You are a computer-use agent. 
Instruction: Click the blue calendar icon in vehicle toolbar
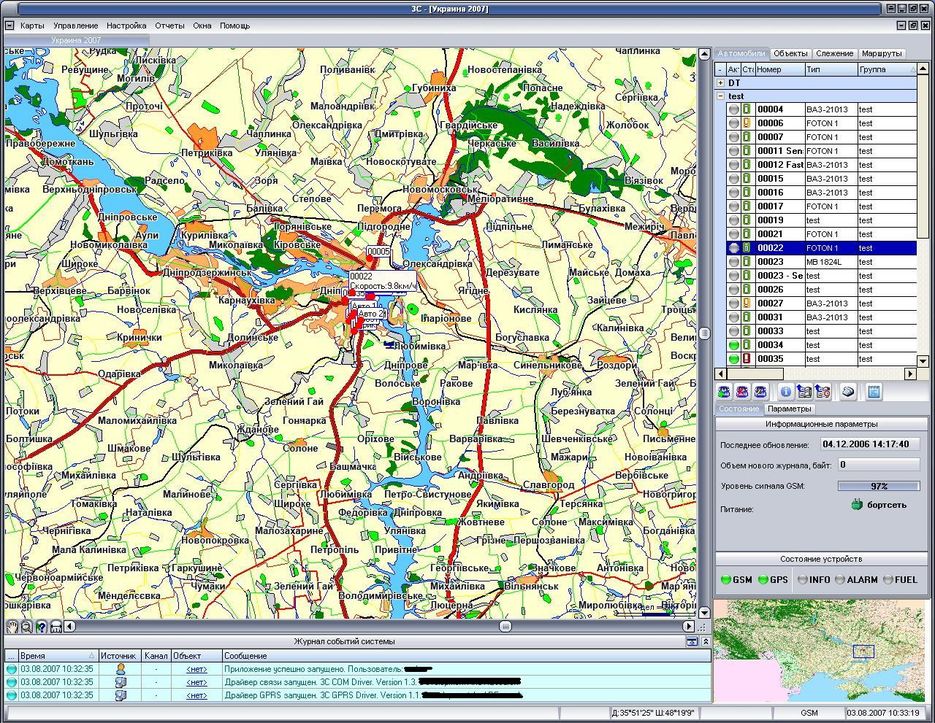click(x=873, y=392)
